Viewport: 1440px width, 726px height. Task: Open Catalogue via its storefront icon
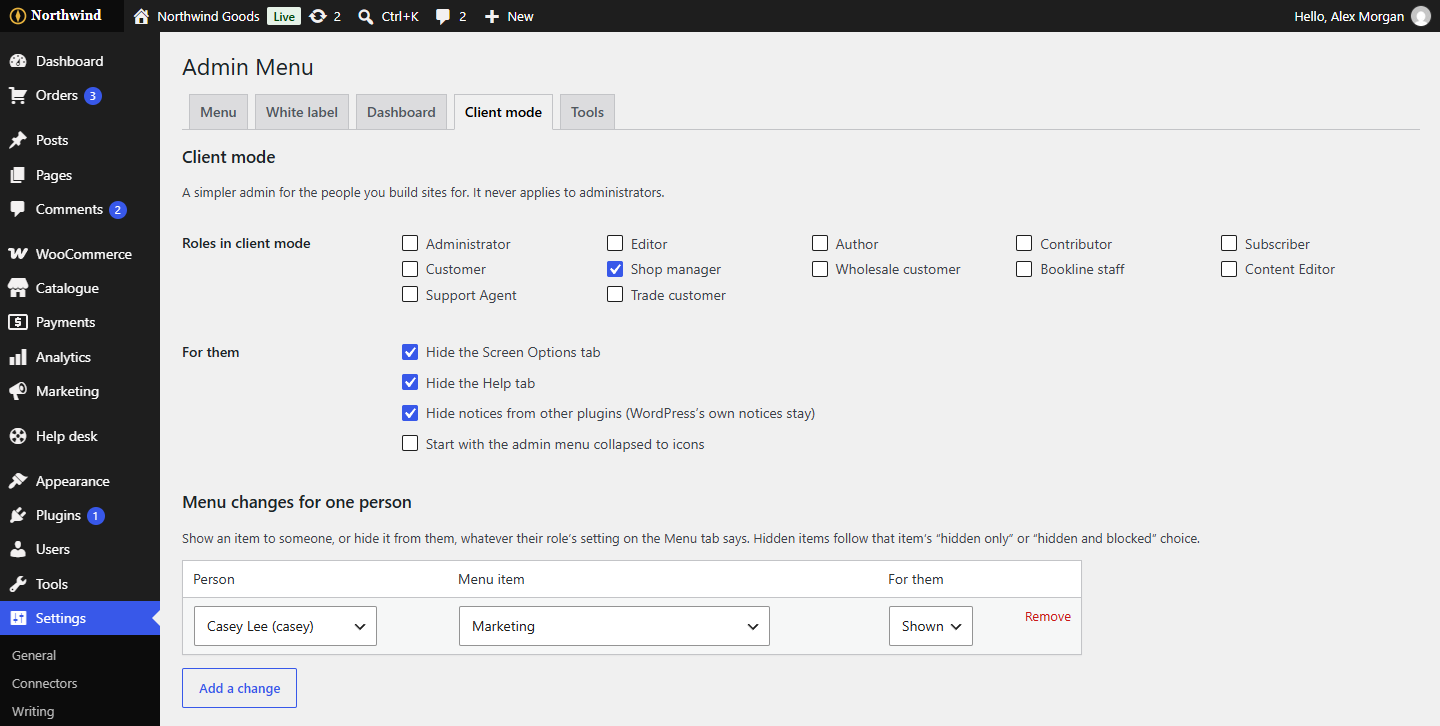[x=17, y=288]
